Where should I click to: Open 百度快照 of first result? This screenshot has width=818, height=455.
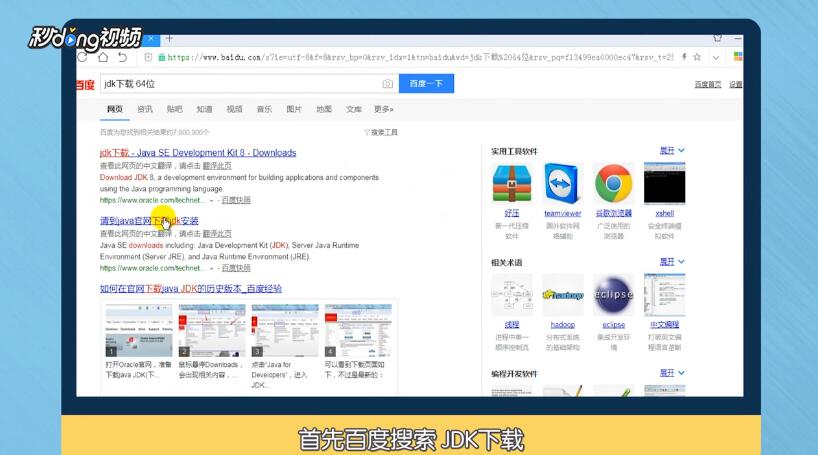pos(236,200)
